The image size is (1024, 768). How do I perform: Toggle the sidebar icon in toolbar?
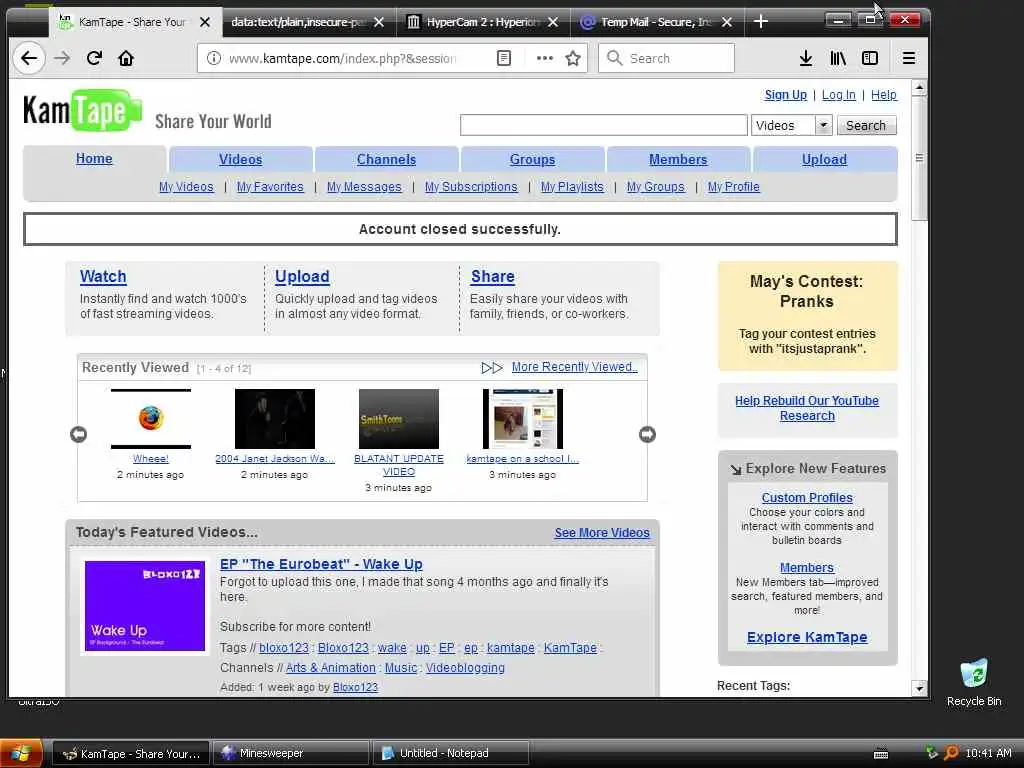[x=870, y=58]
